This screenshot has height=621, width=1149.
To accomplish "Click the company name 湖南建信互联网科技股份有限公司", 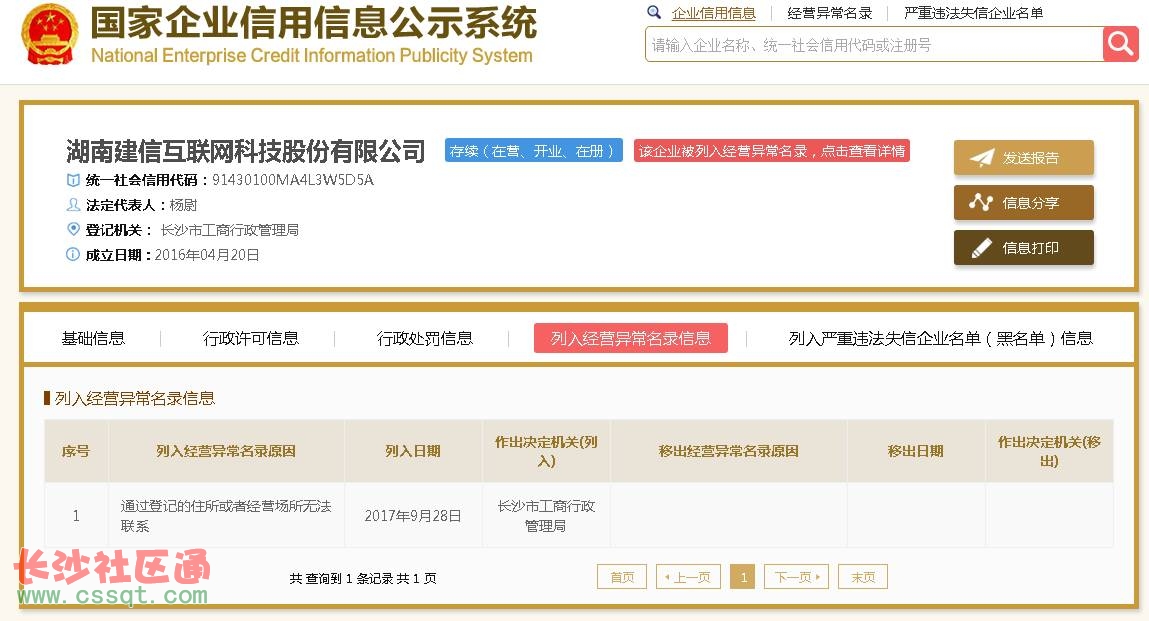I will [245, 151].
